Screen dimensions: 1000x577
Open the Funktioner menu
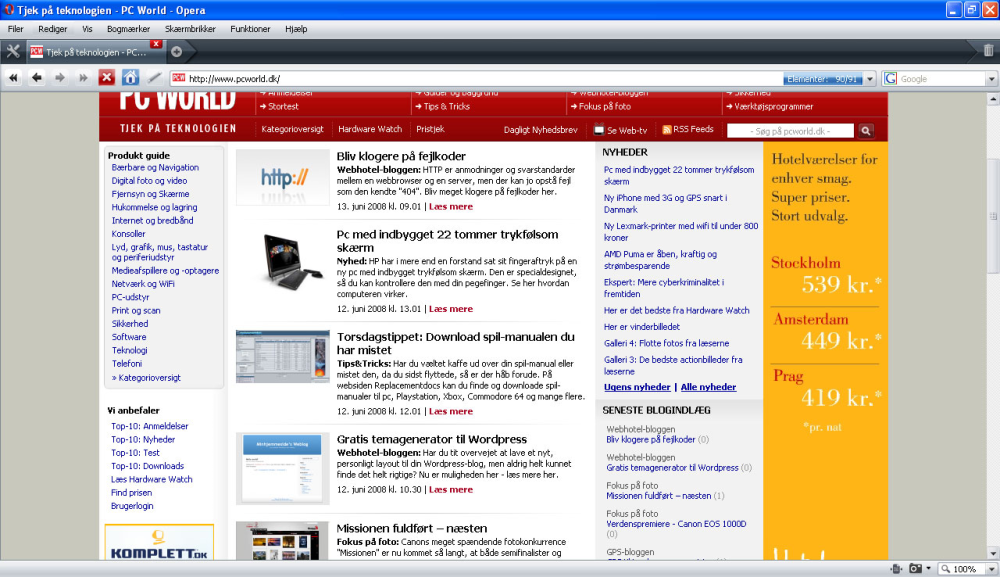tap(250, 29)
